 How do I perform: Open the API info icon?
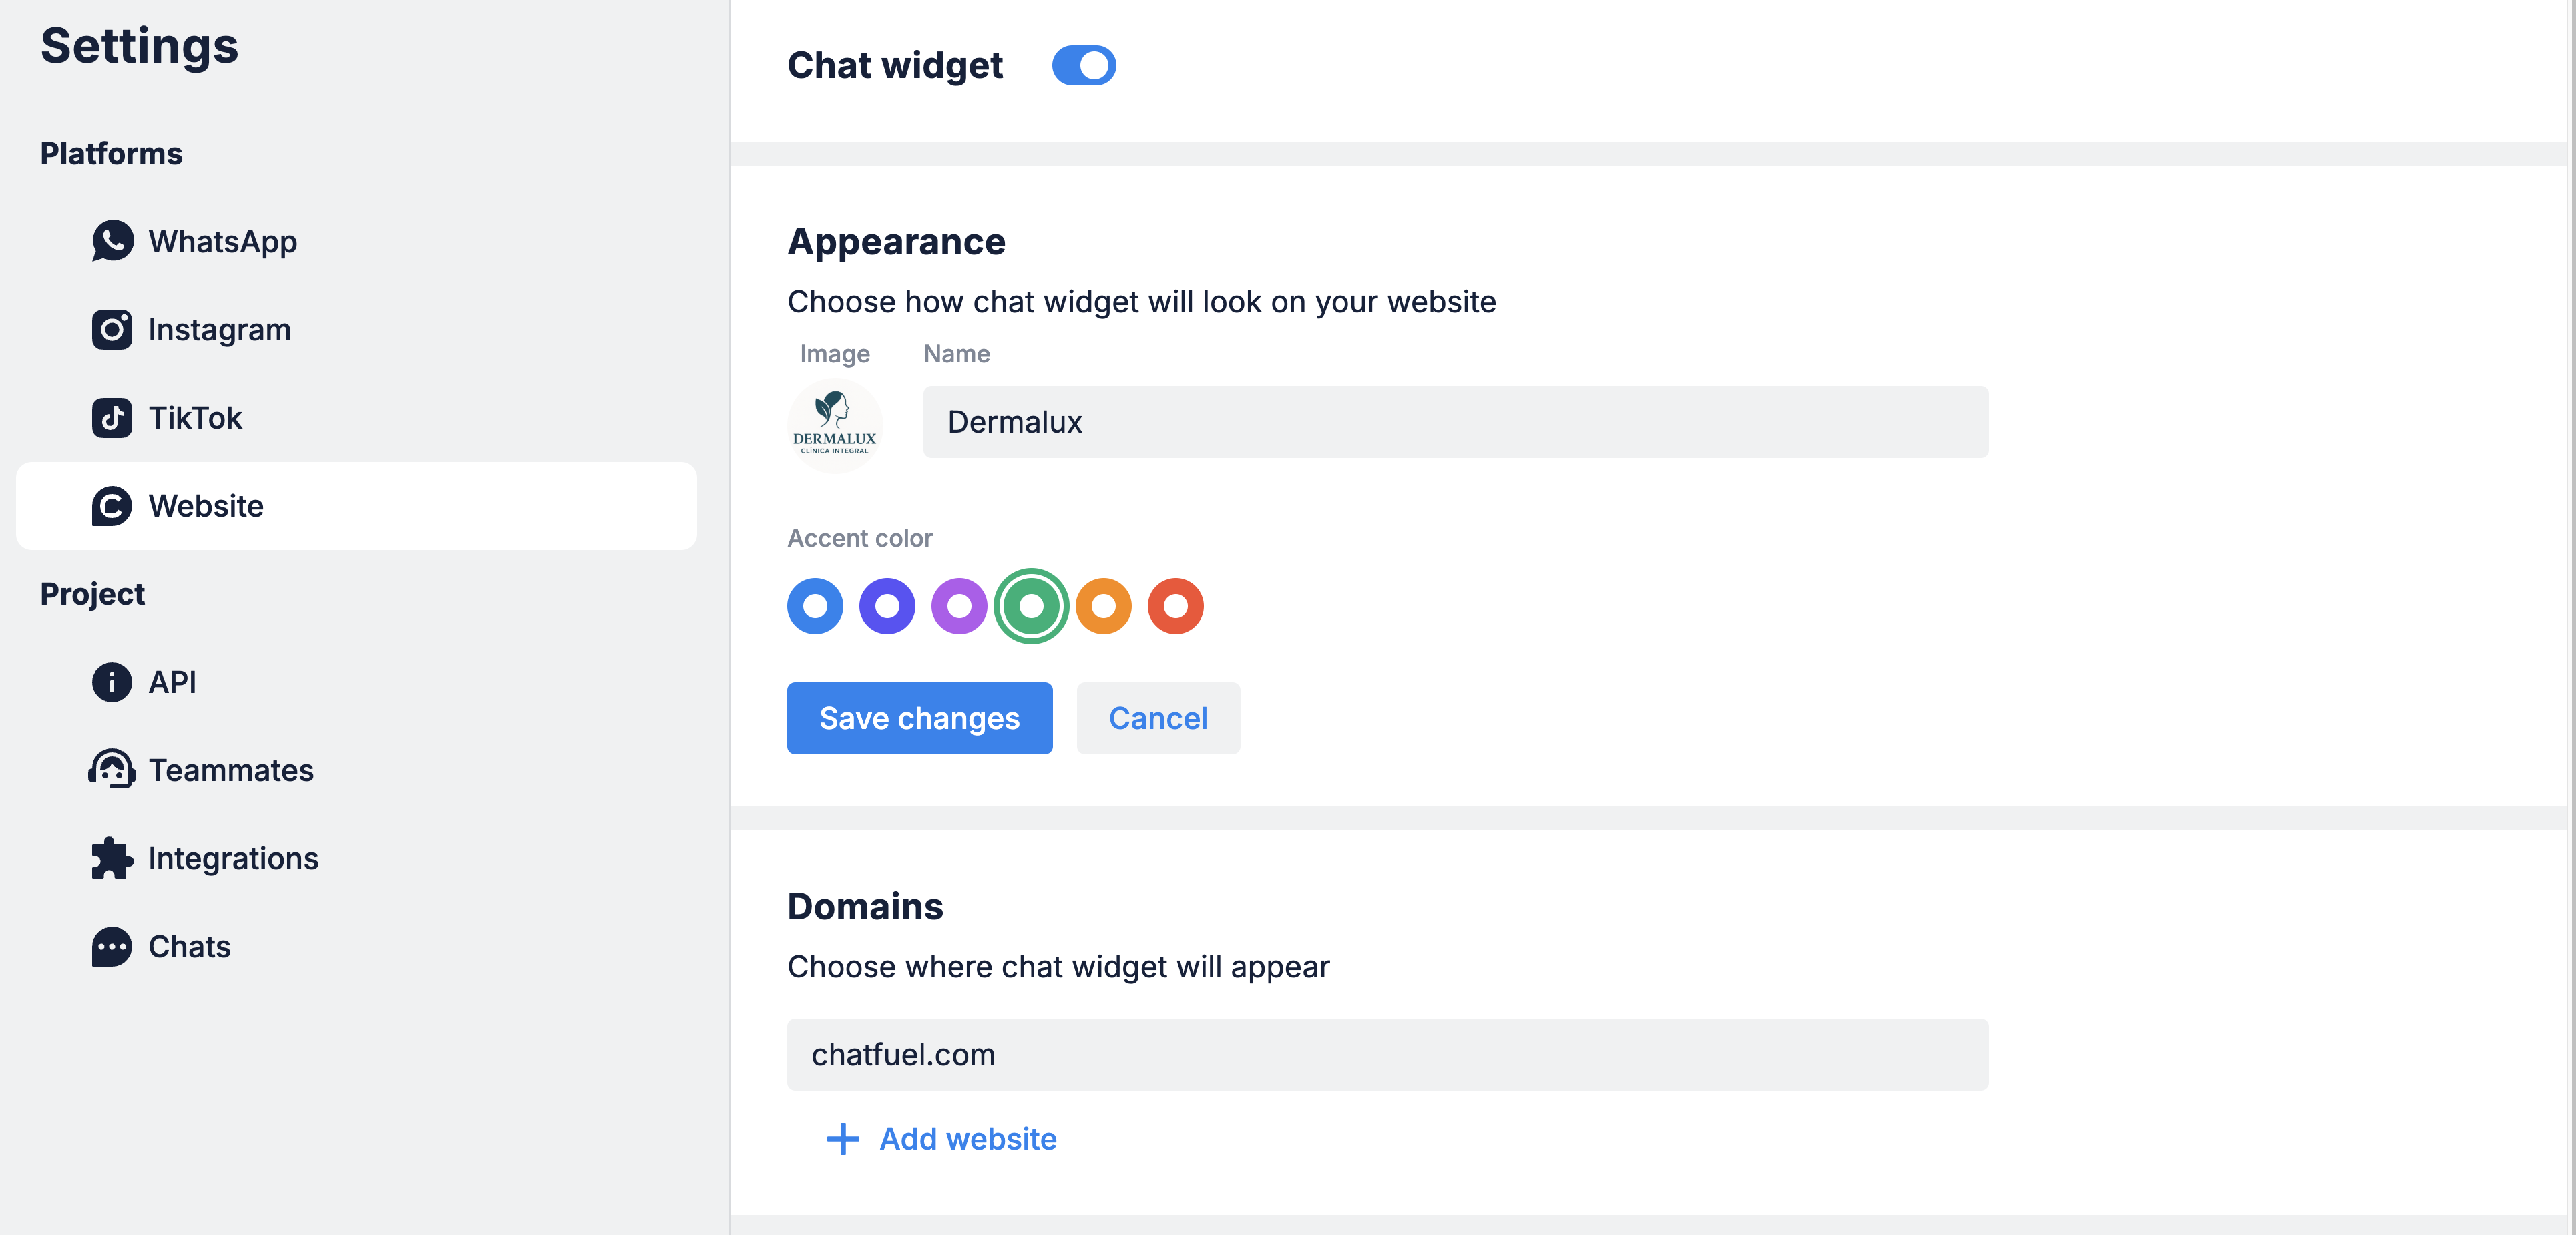pyautogui.click(x=112, y=682)
